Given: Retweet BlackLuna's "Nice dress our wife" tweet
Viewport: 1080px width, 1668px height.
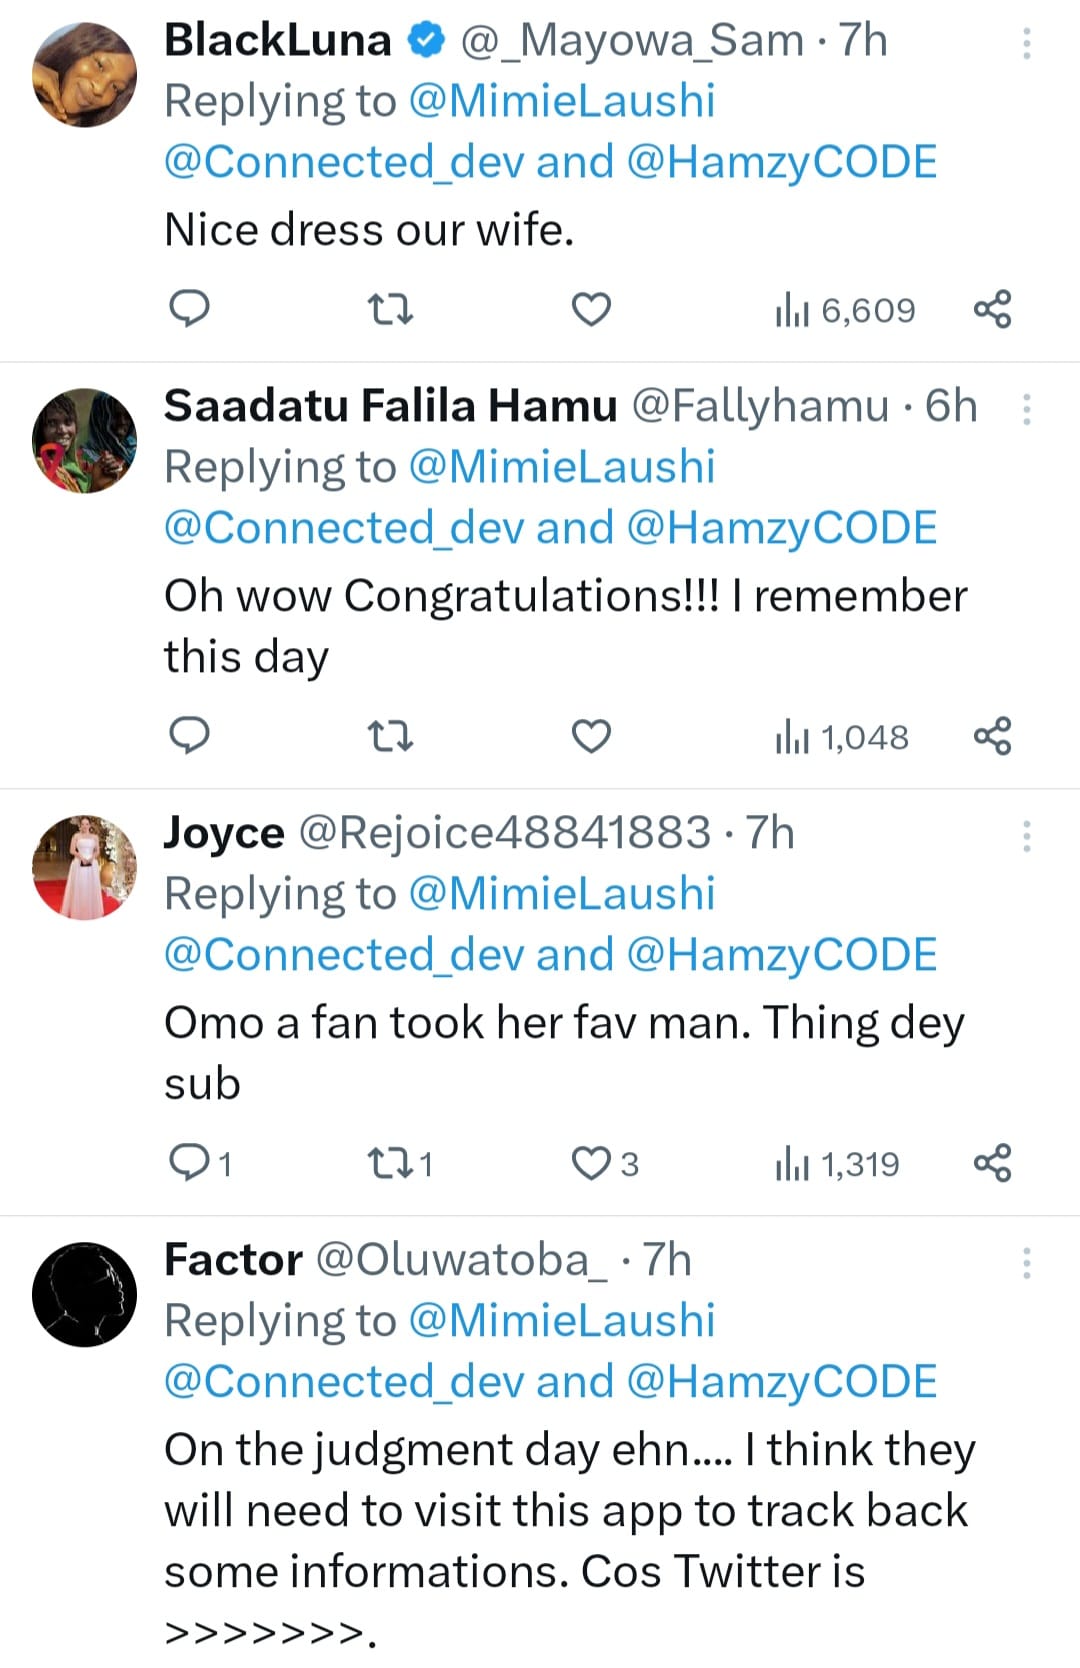Looking at the screenshot, I should coord(390,309).
